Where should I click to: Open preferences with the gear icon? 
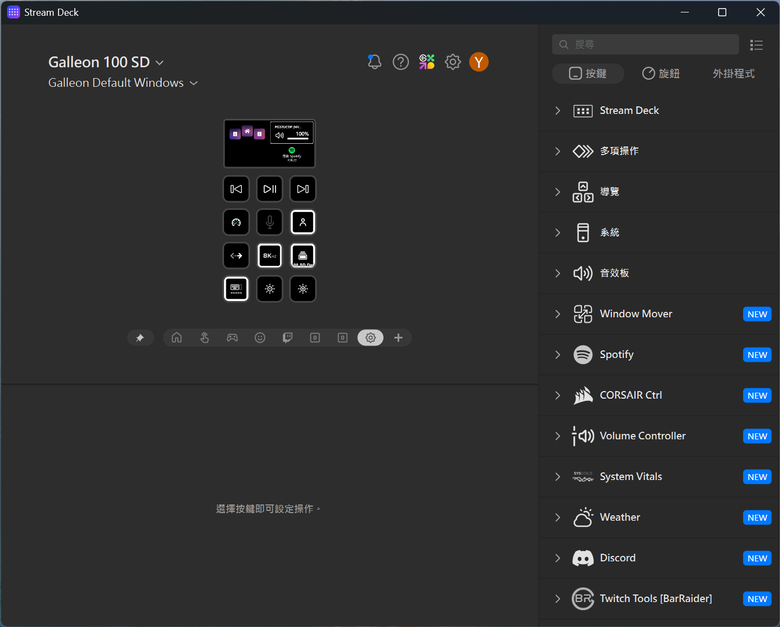point(453,62)
